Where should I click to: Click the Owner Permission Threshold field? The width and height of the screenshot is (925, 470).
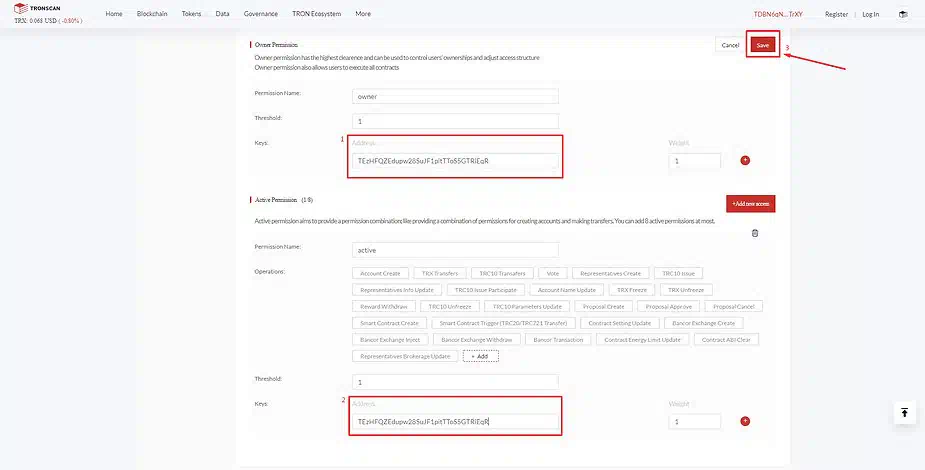455,121
